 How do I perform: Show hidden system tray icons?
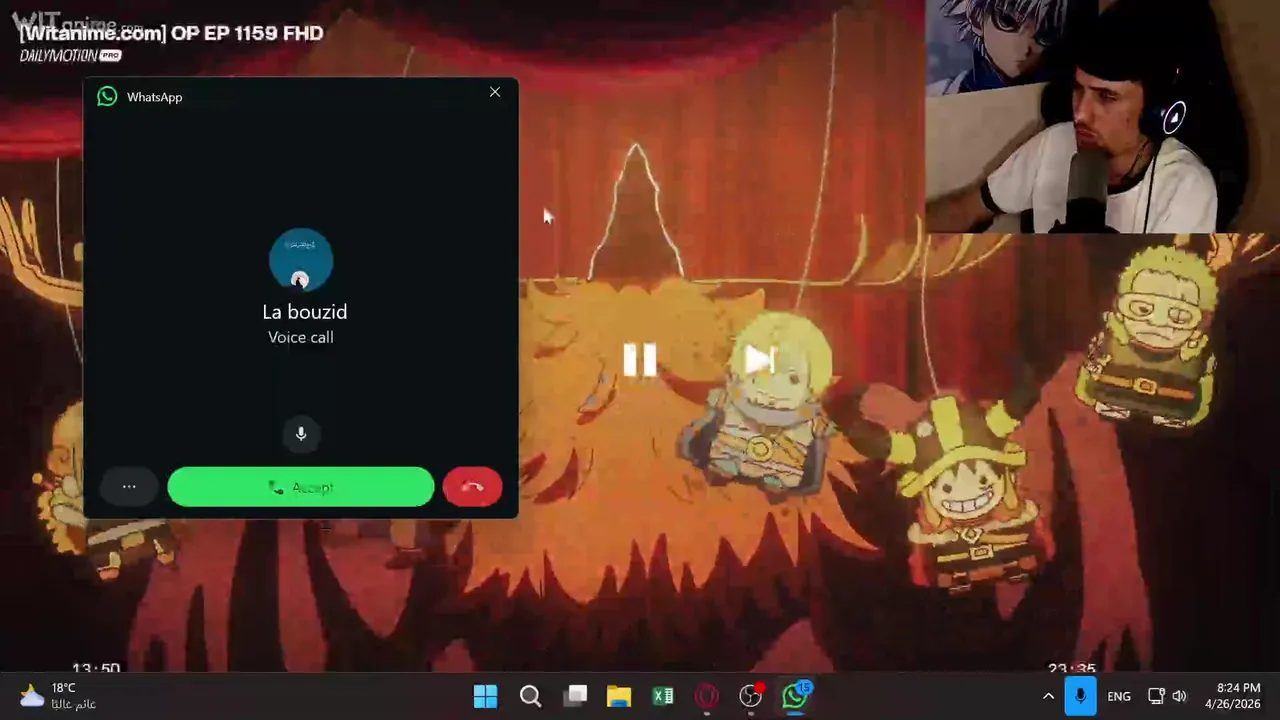(1048, 696)
